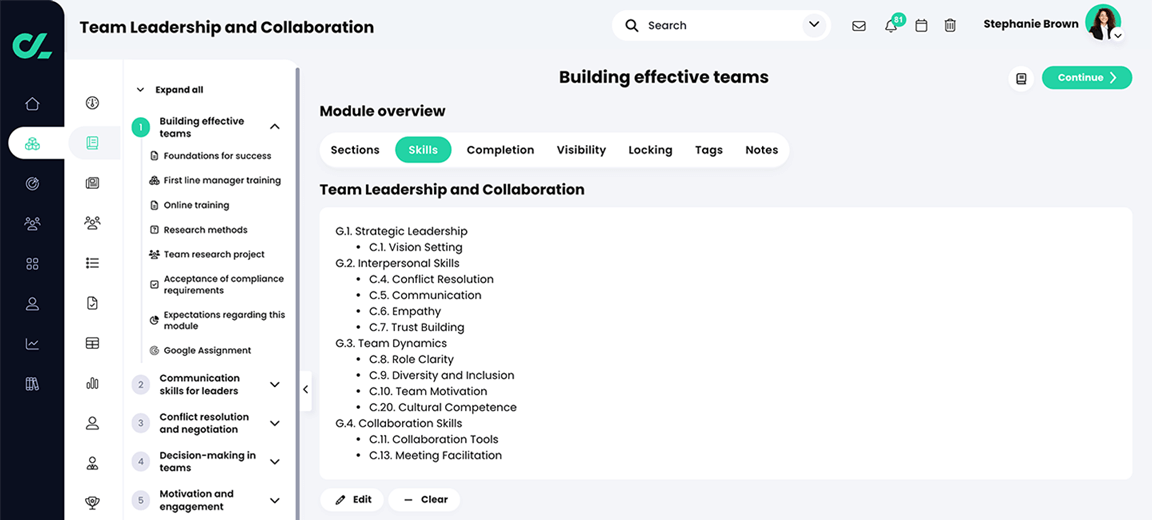Open the Home icon in dark sidebar
1152x520 pixels.
pos(32,104)
